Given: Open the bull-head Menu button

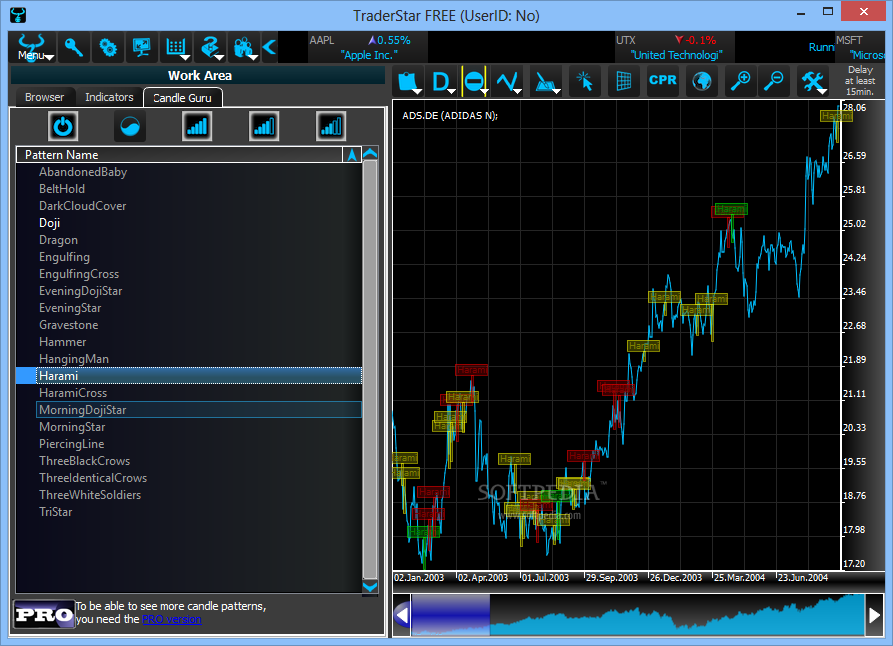Looking at the screenshot, I should [32, 47].
